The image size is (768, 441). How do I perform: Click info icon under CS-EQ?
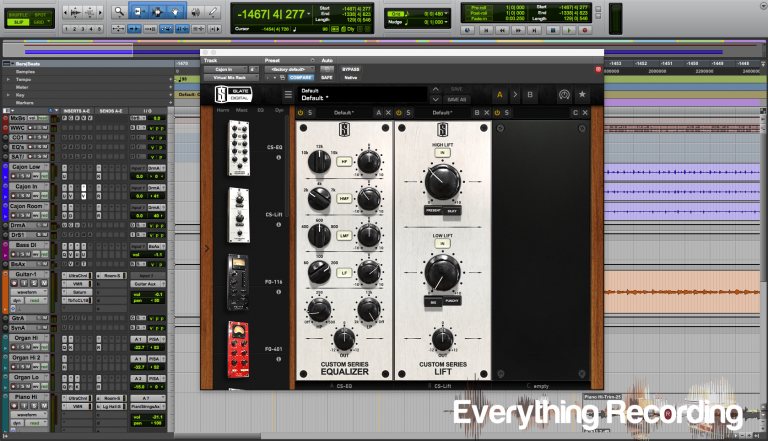[279, 158]
